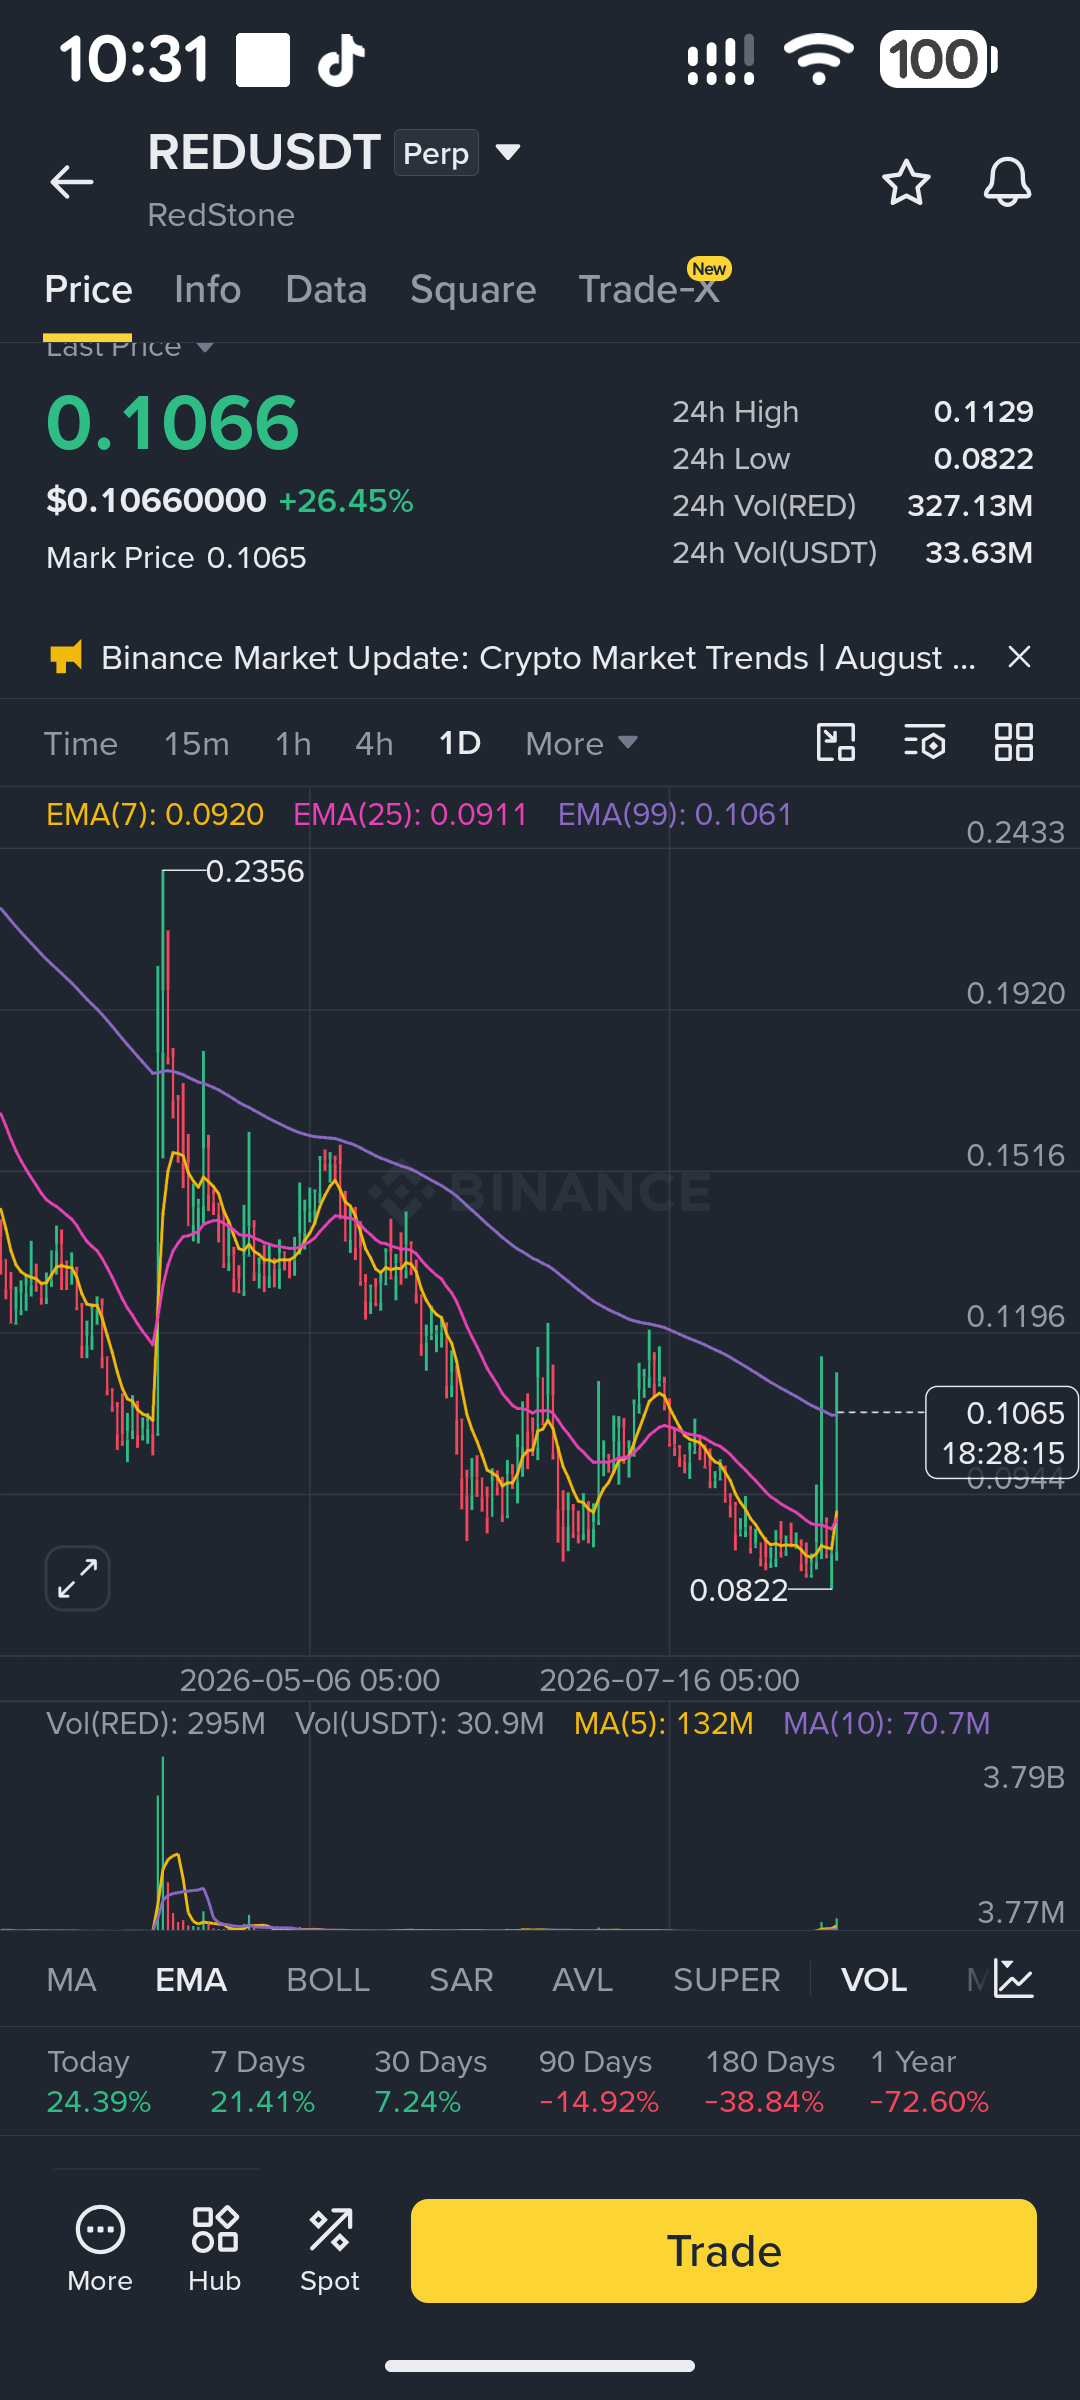Viewport: 1080px width, 2400px height.
Task: Open the Last Price type dropdown
Action: click(x=130, y=347)
